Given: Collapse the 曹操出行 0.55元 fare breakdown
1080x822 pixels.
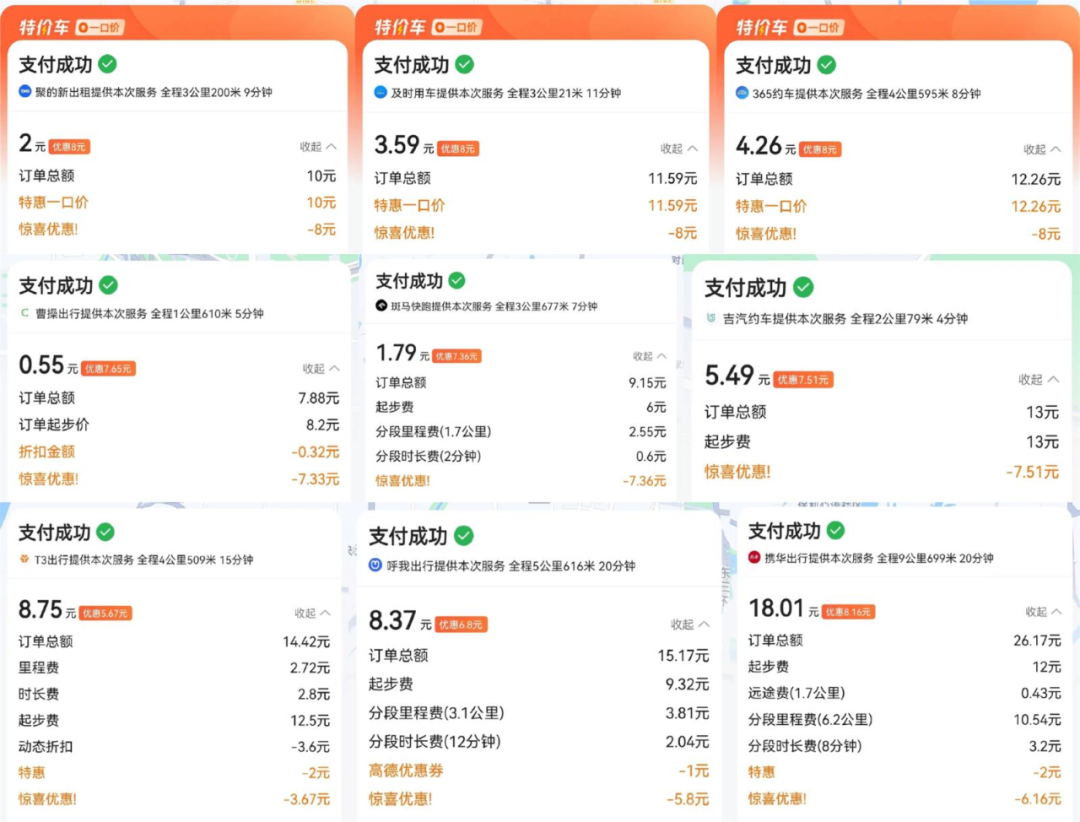Looking at the screenshot, I should click(x=320, y=368).
